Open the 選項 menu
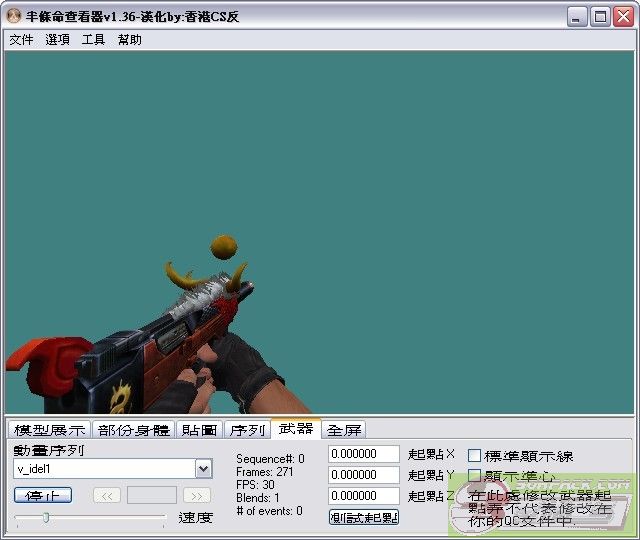The width and height of the screenshot is (640, 540). 57,40
